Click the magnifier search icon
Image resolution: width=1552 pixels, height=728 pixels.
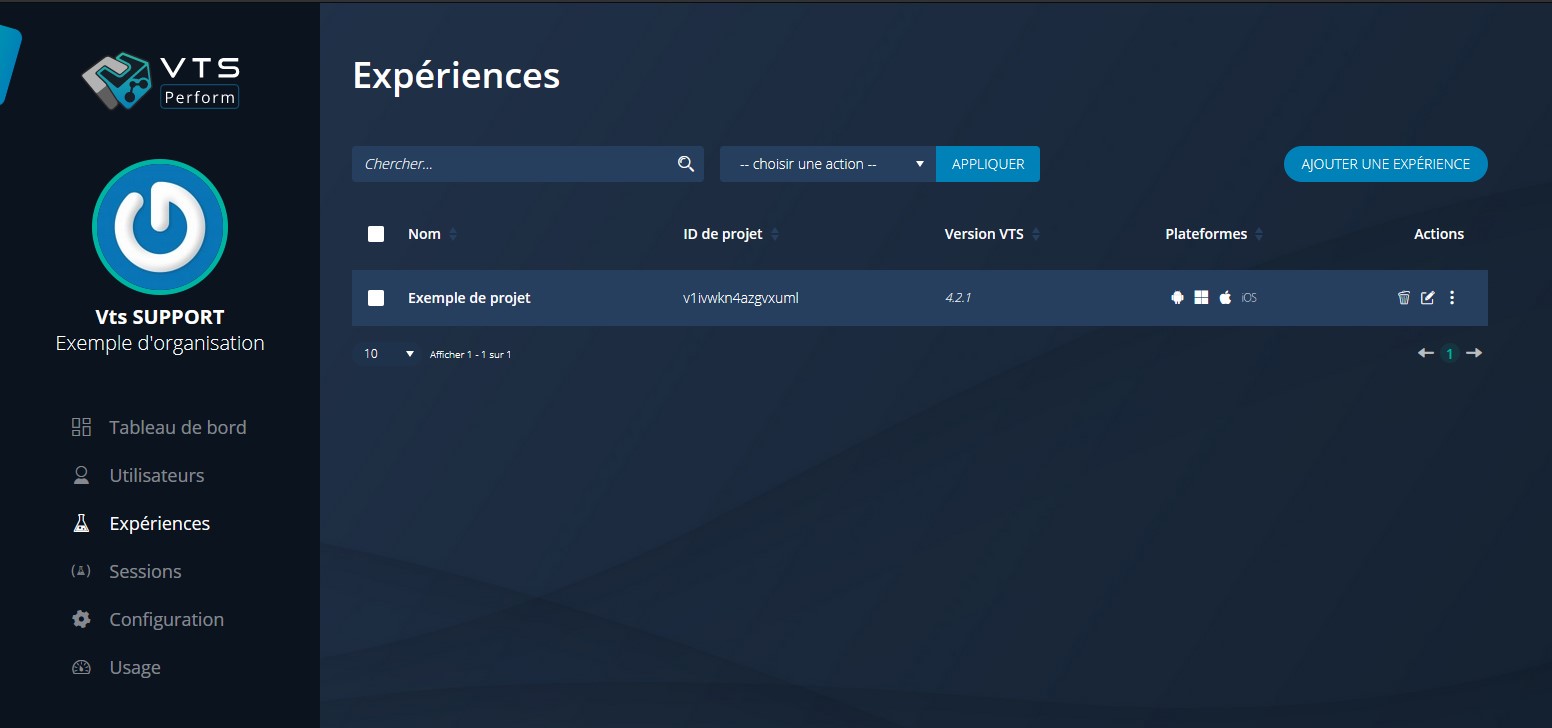[686, 164]
